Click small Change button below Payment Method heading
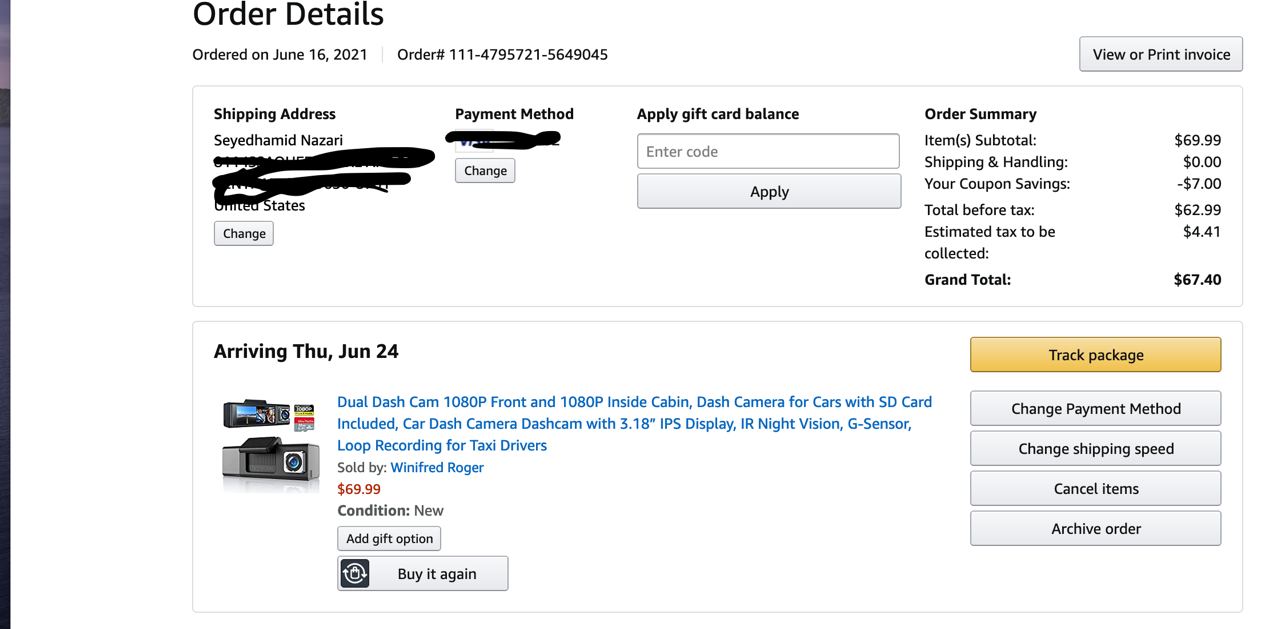Viewport: 1280px width, 629px height. click(485, 171)
